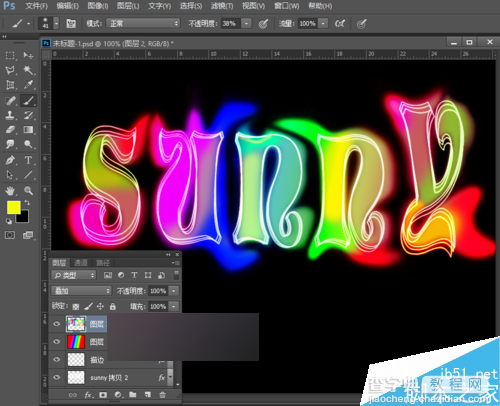Create a new layer from panel footer
Viewport: 500px width, 406px height.
click(148, 395)
